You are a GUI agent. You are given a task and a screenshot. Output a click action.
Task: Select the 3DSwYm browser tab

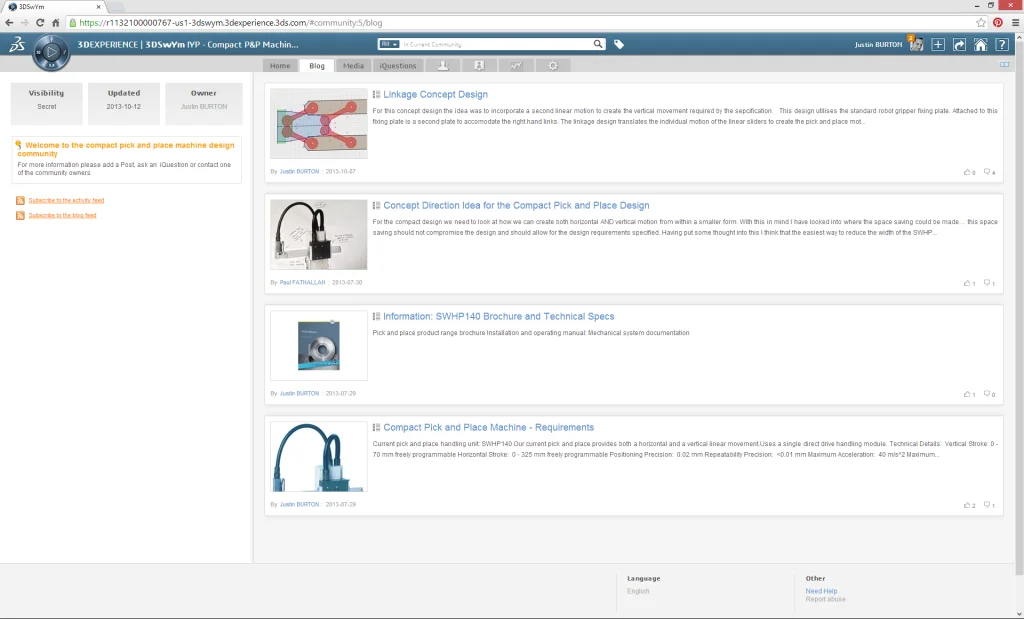coord(55,7)
